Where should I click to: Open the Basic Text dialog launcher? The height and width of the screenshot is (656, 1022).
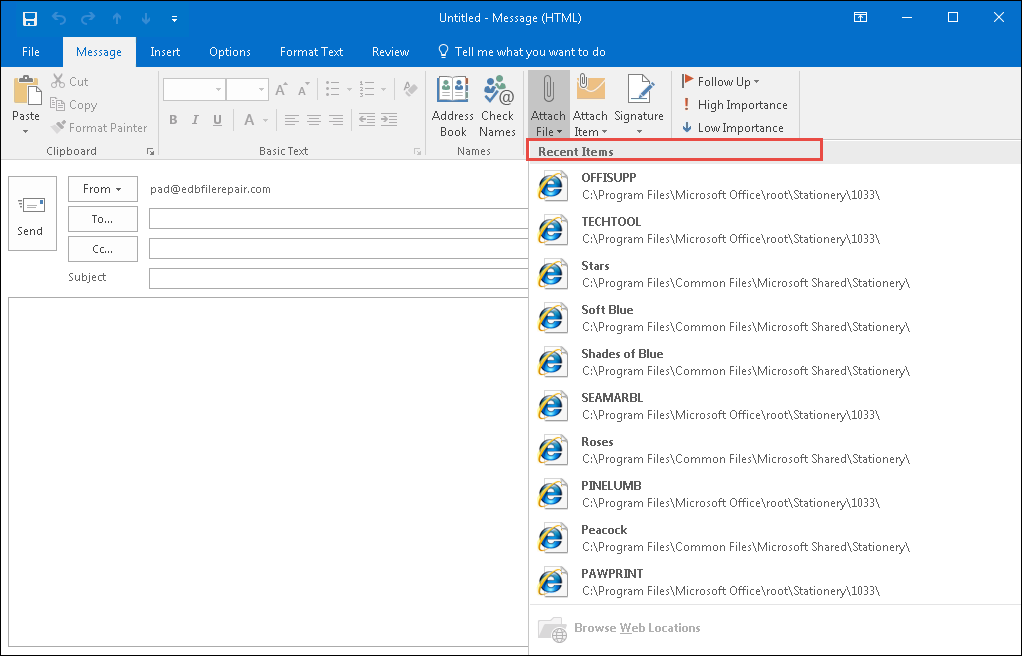tap(417, 152)
